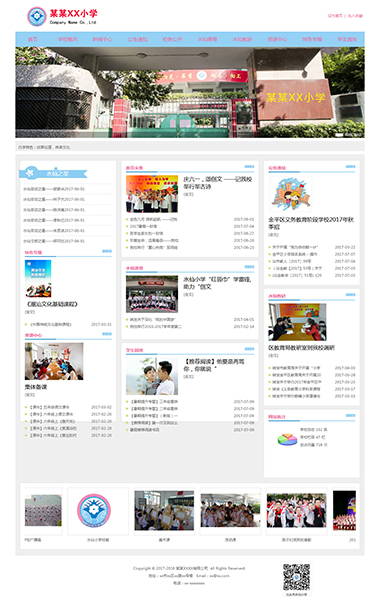The height and width of the screenshot is (597, 380).
Task: Open the round school badge gallery image
Action: click(94, 511)
